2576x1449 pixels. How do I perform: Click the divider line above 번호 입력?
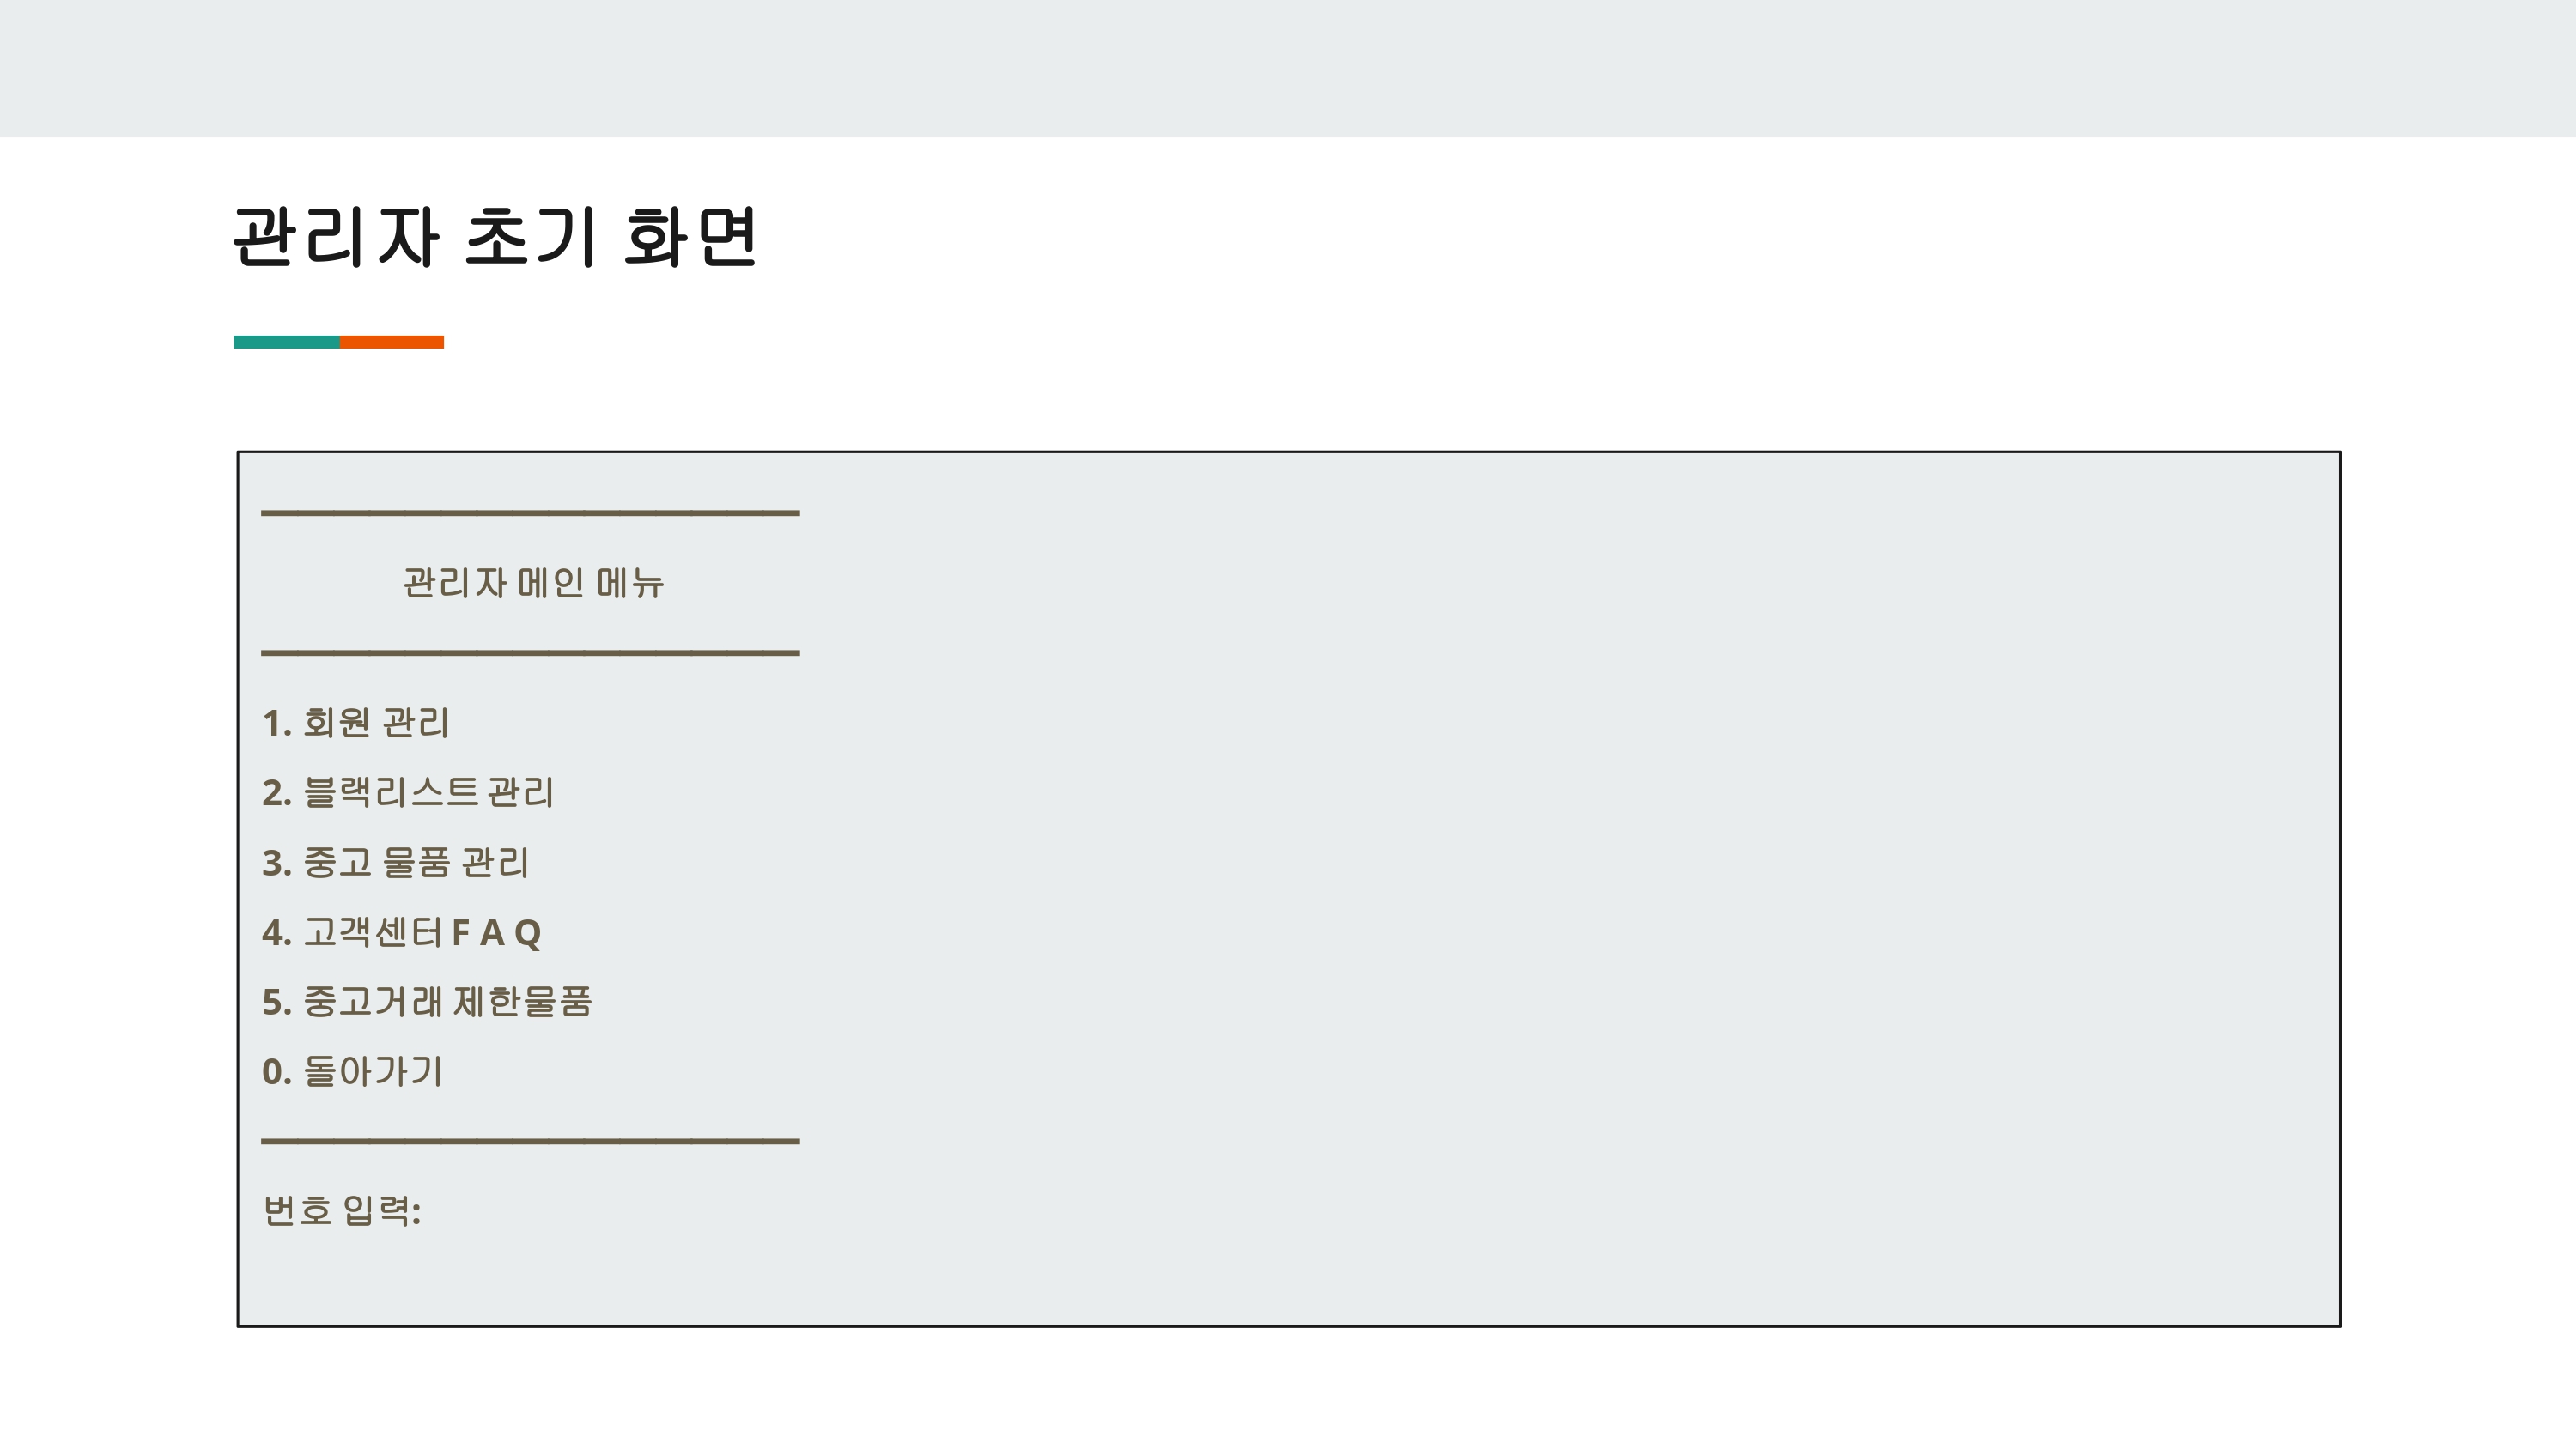[x=530, y=1141]
